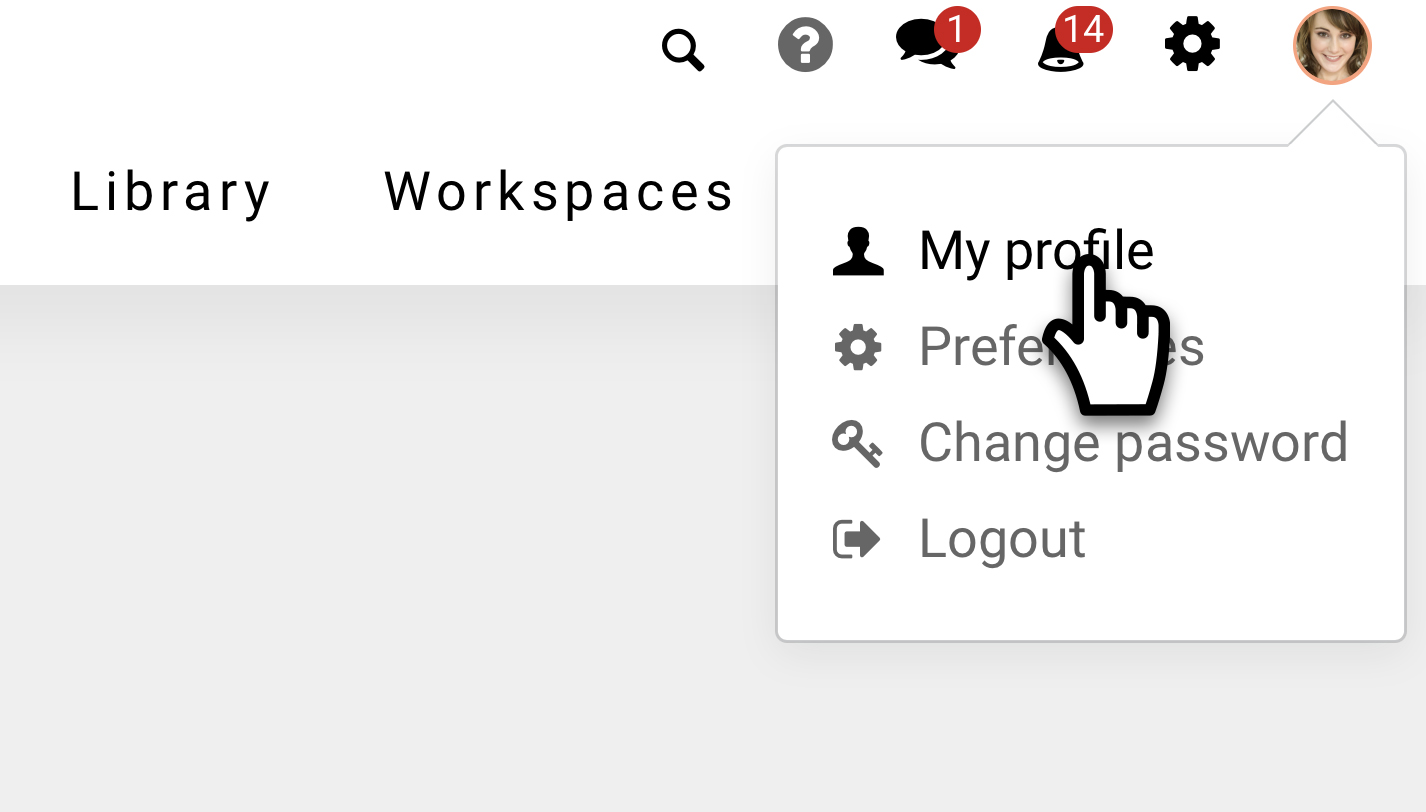Screen dimensions: 1426x812
Task: Click the dropdown pointer arrow beneath the avatar
Action: click(x=1332, y=125)
